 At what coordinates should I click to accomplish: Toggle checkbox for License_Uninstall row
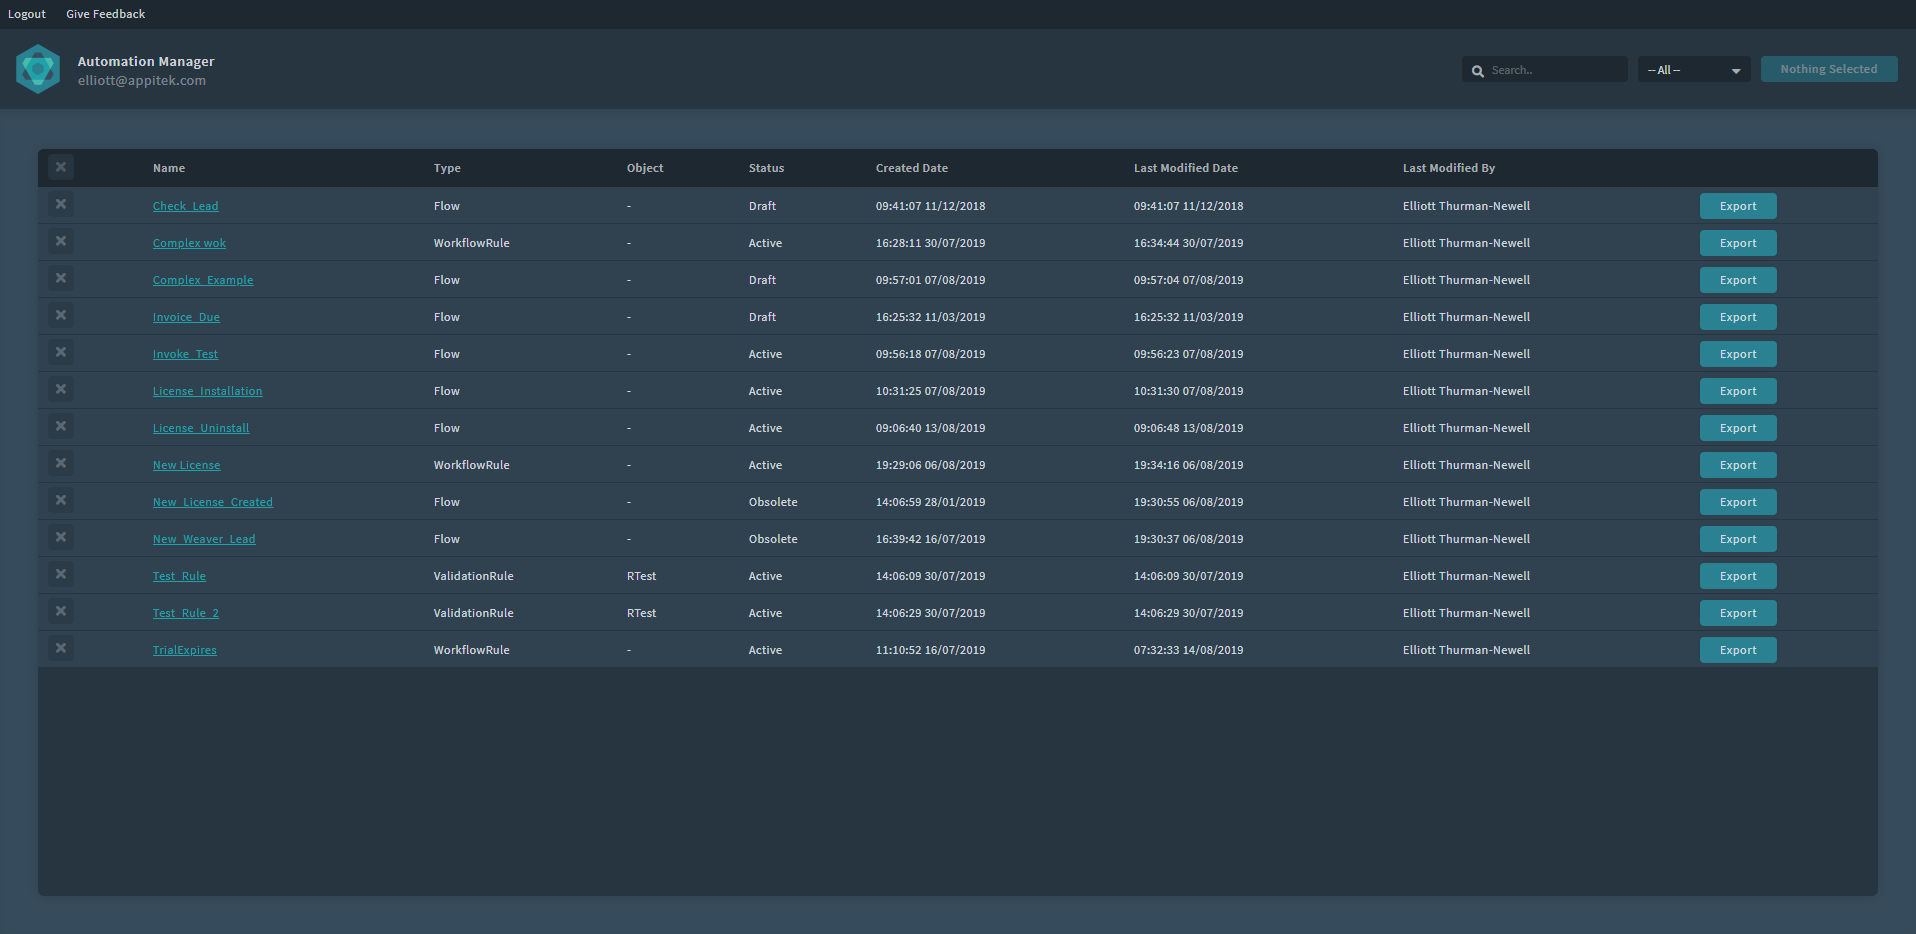point(61,426)
